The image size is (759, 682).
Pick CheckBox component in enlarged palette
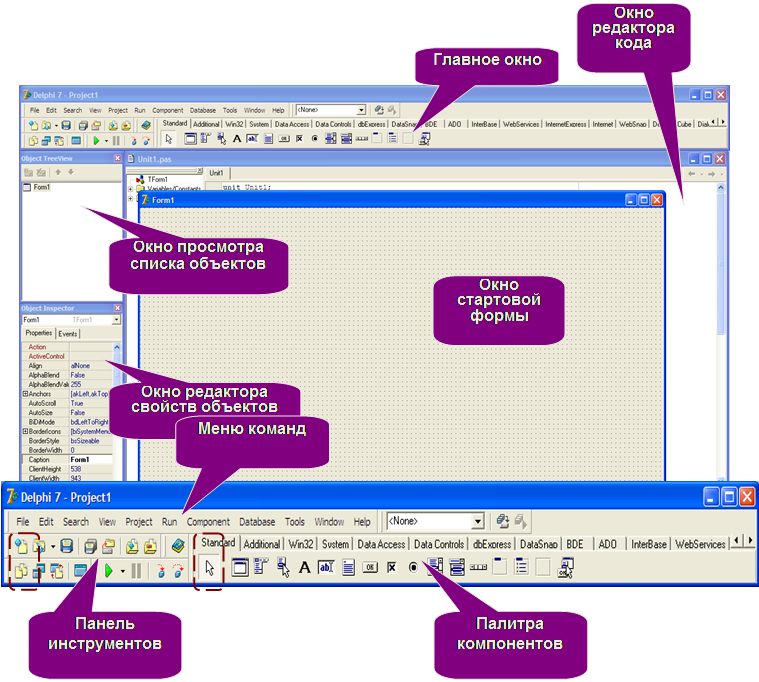[392, 567]
